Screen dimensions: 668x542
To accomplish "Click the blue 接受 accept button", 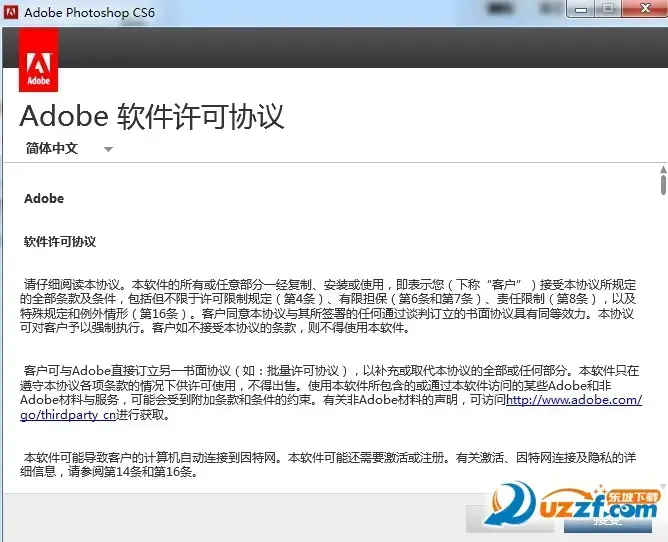I will coord(608,519).
